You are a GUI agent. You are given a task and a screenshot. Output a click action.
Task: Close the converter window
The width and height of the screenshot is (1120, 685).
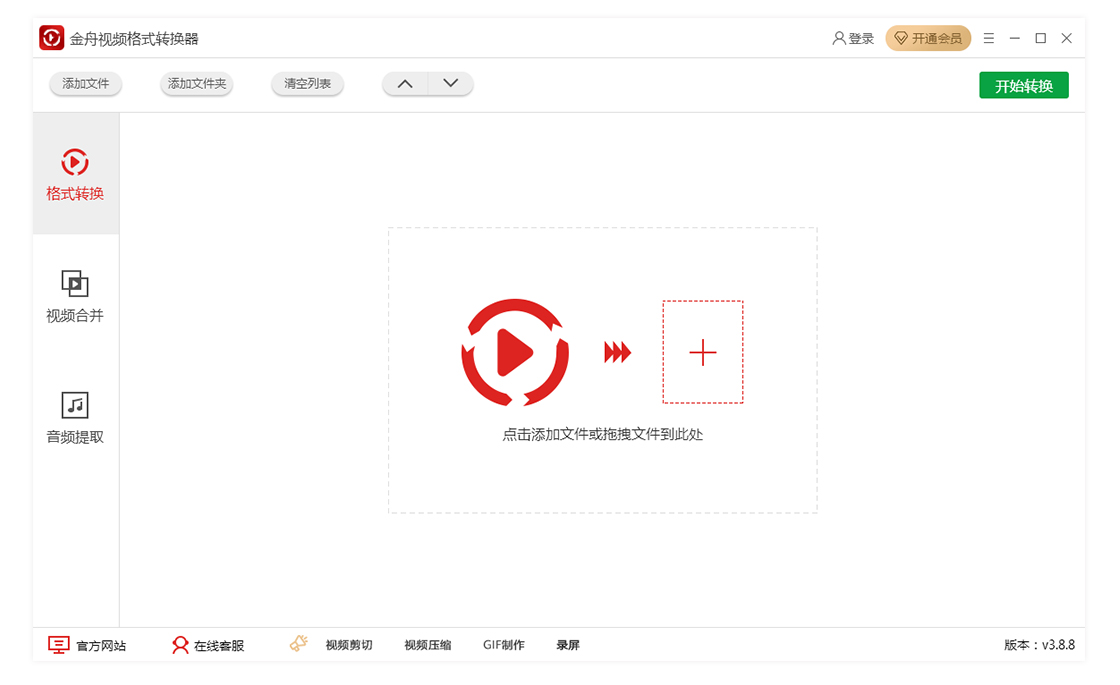1066,39
